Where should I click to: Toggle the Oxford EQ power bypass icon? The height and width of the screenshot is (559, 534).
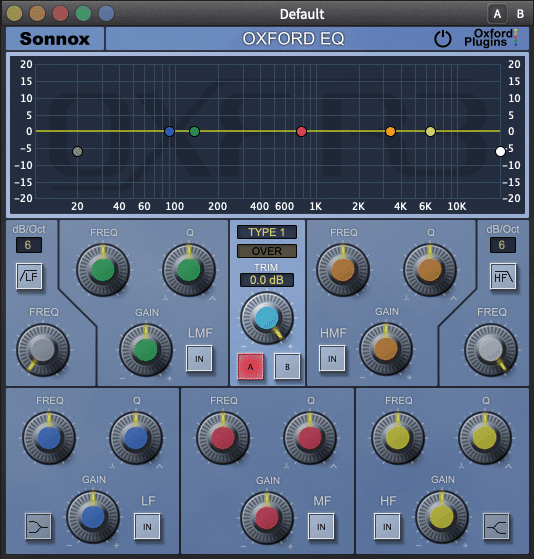tap(442, 39)
